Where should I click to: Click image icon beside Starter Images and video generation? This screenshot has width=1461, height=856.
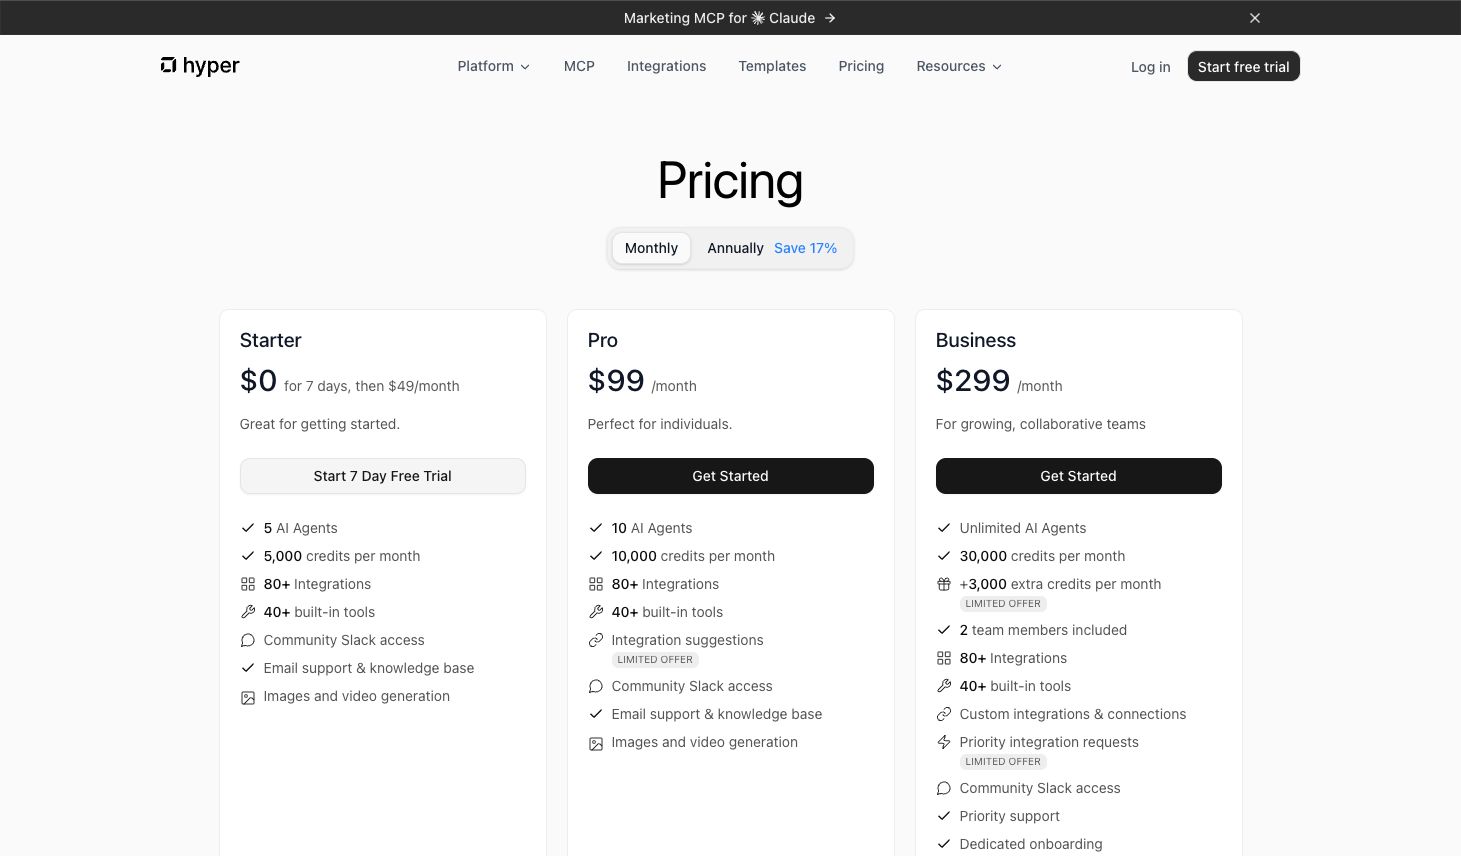click(248, 698)
